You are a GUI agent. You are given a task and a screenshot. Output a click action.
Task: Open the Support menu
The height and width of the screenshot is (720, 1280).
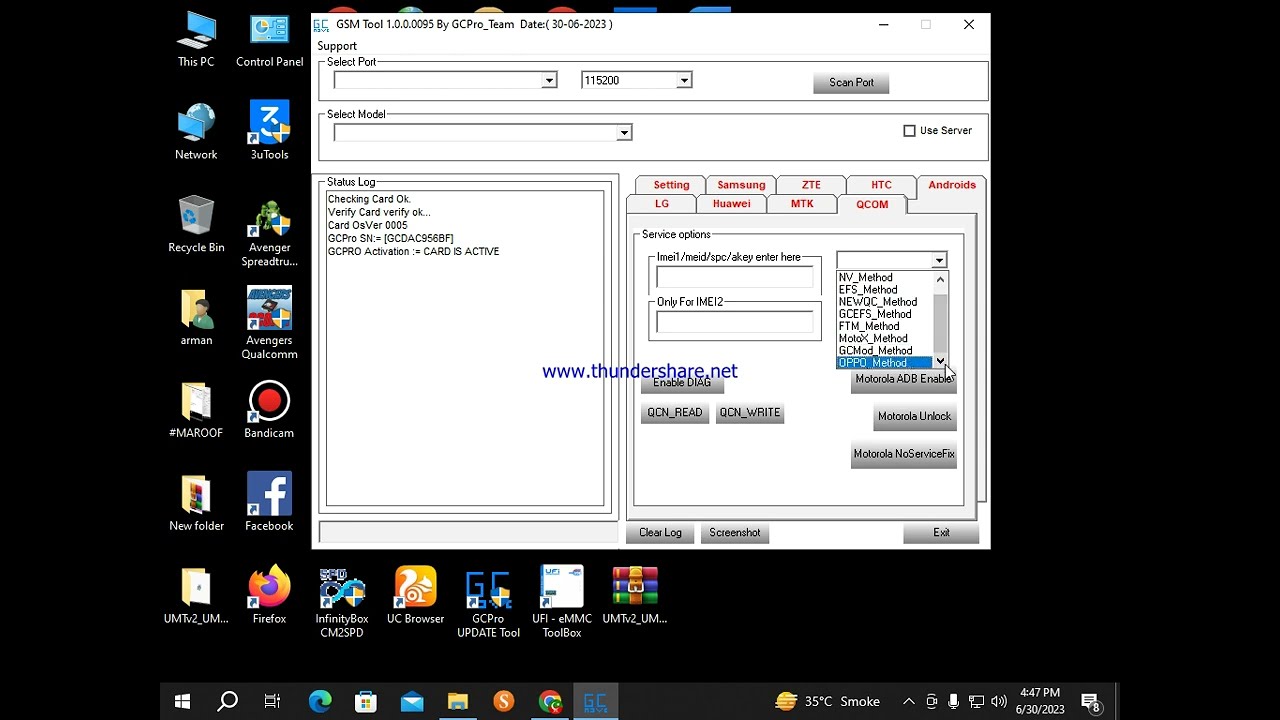point(337,46)
